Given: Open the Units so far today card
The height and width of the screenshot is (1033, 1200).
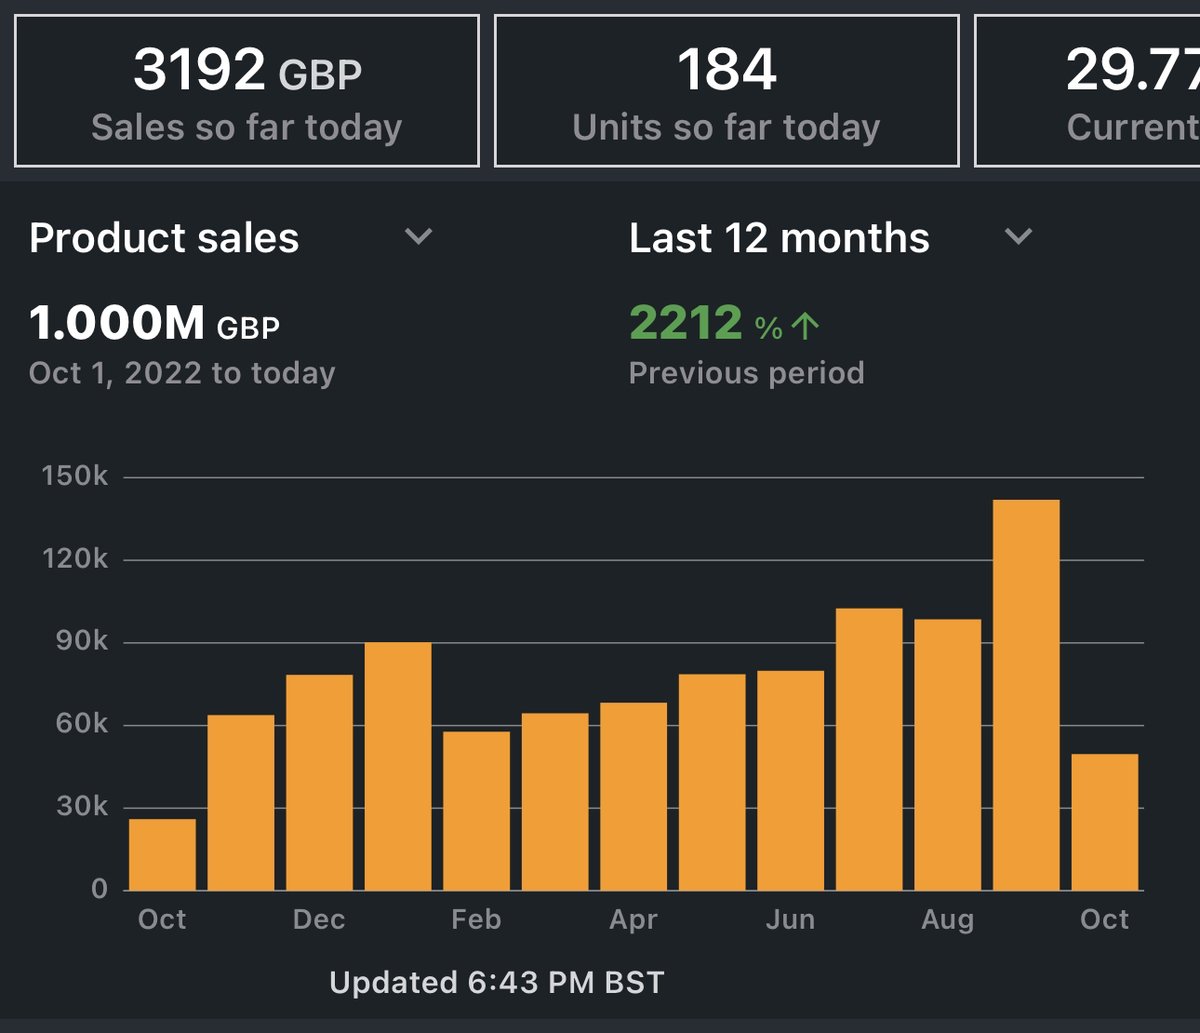Looking at the screenshot, I should [x=726, y=89].
